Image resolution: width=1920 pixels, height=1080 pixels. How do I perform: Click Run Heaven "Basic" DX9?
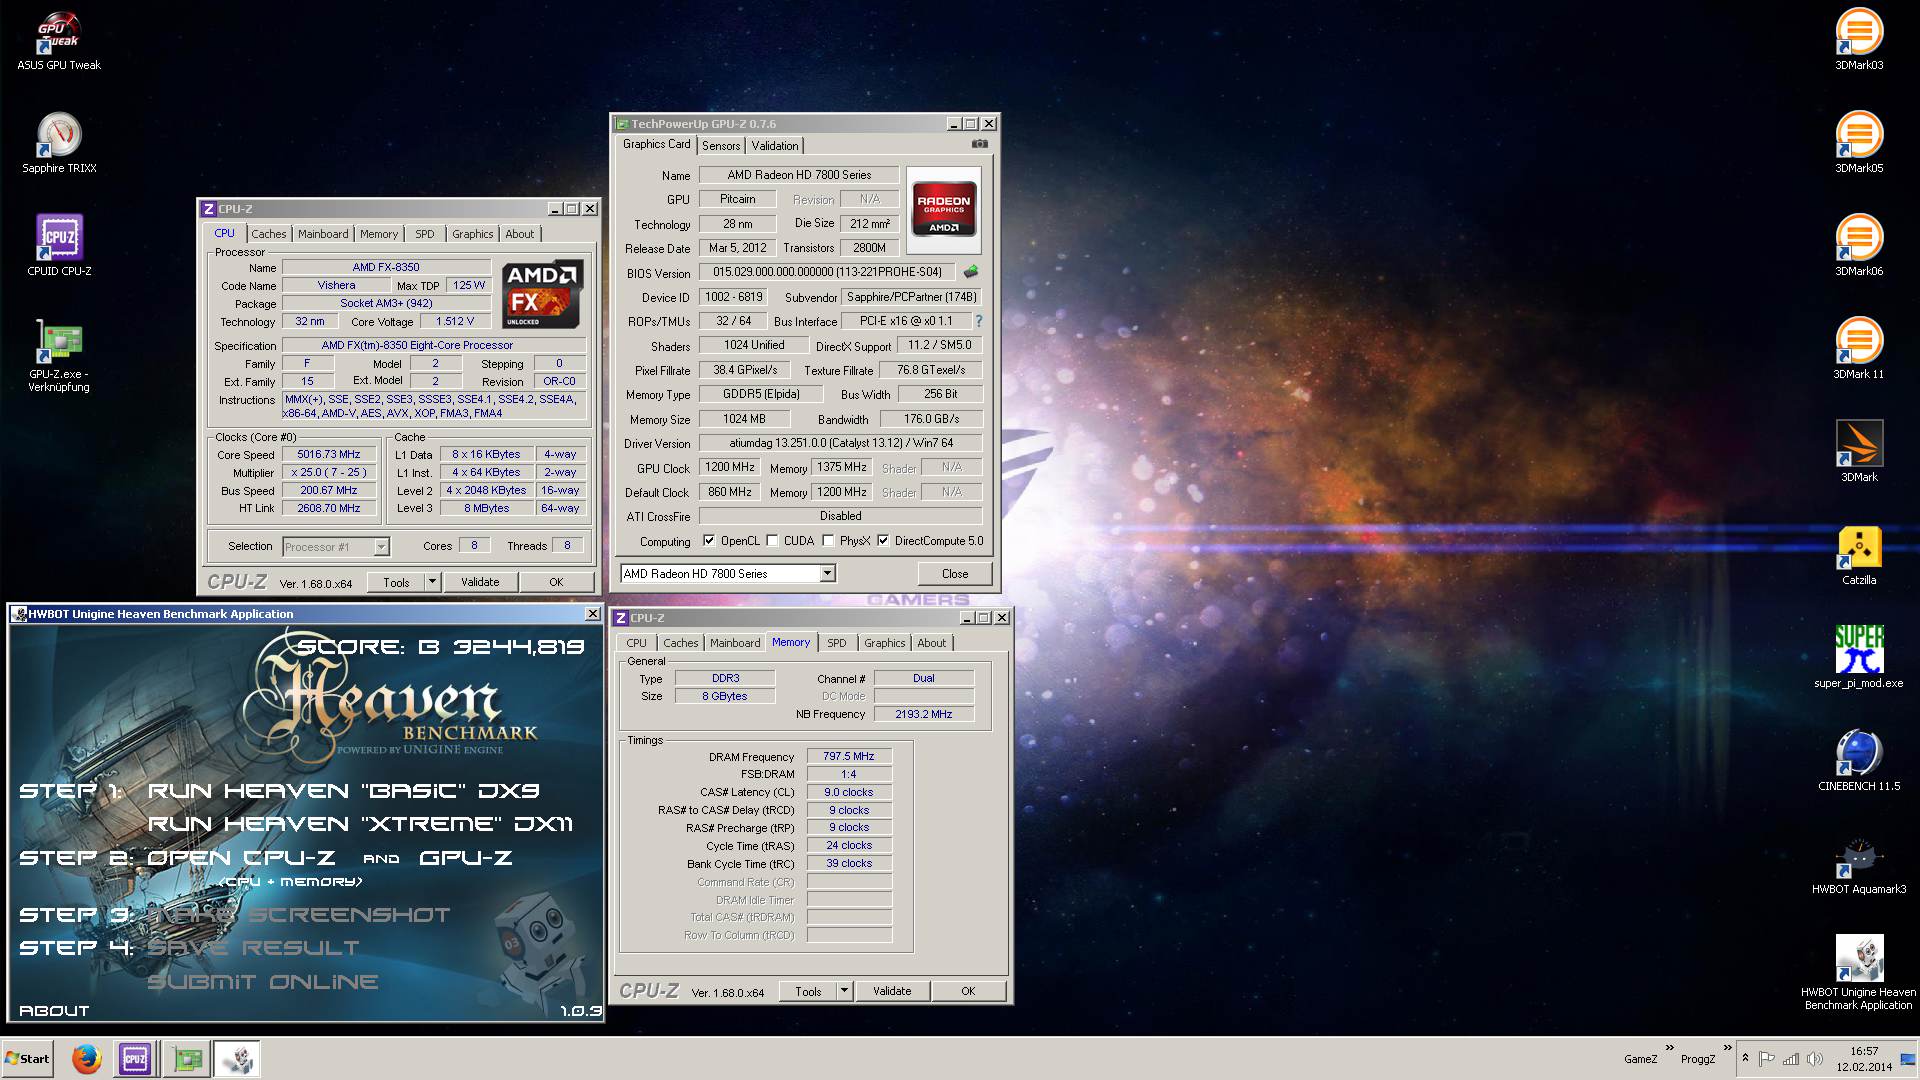[343, 791]
